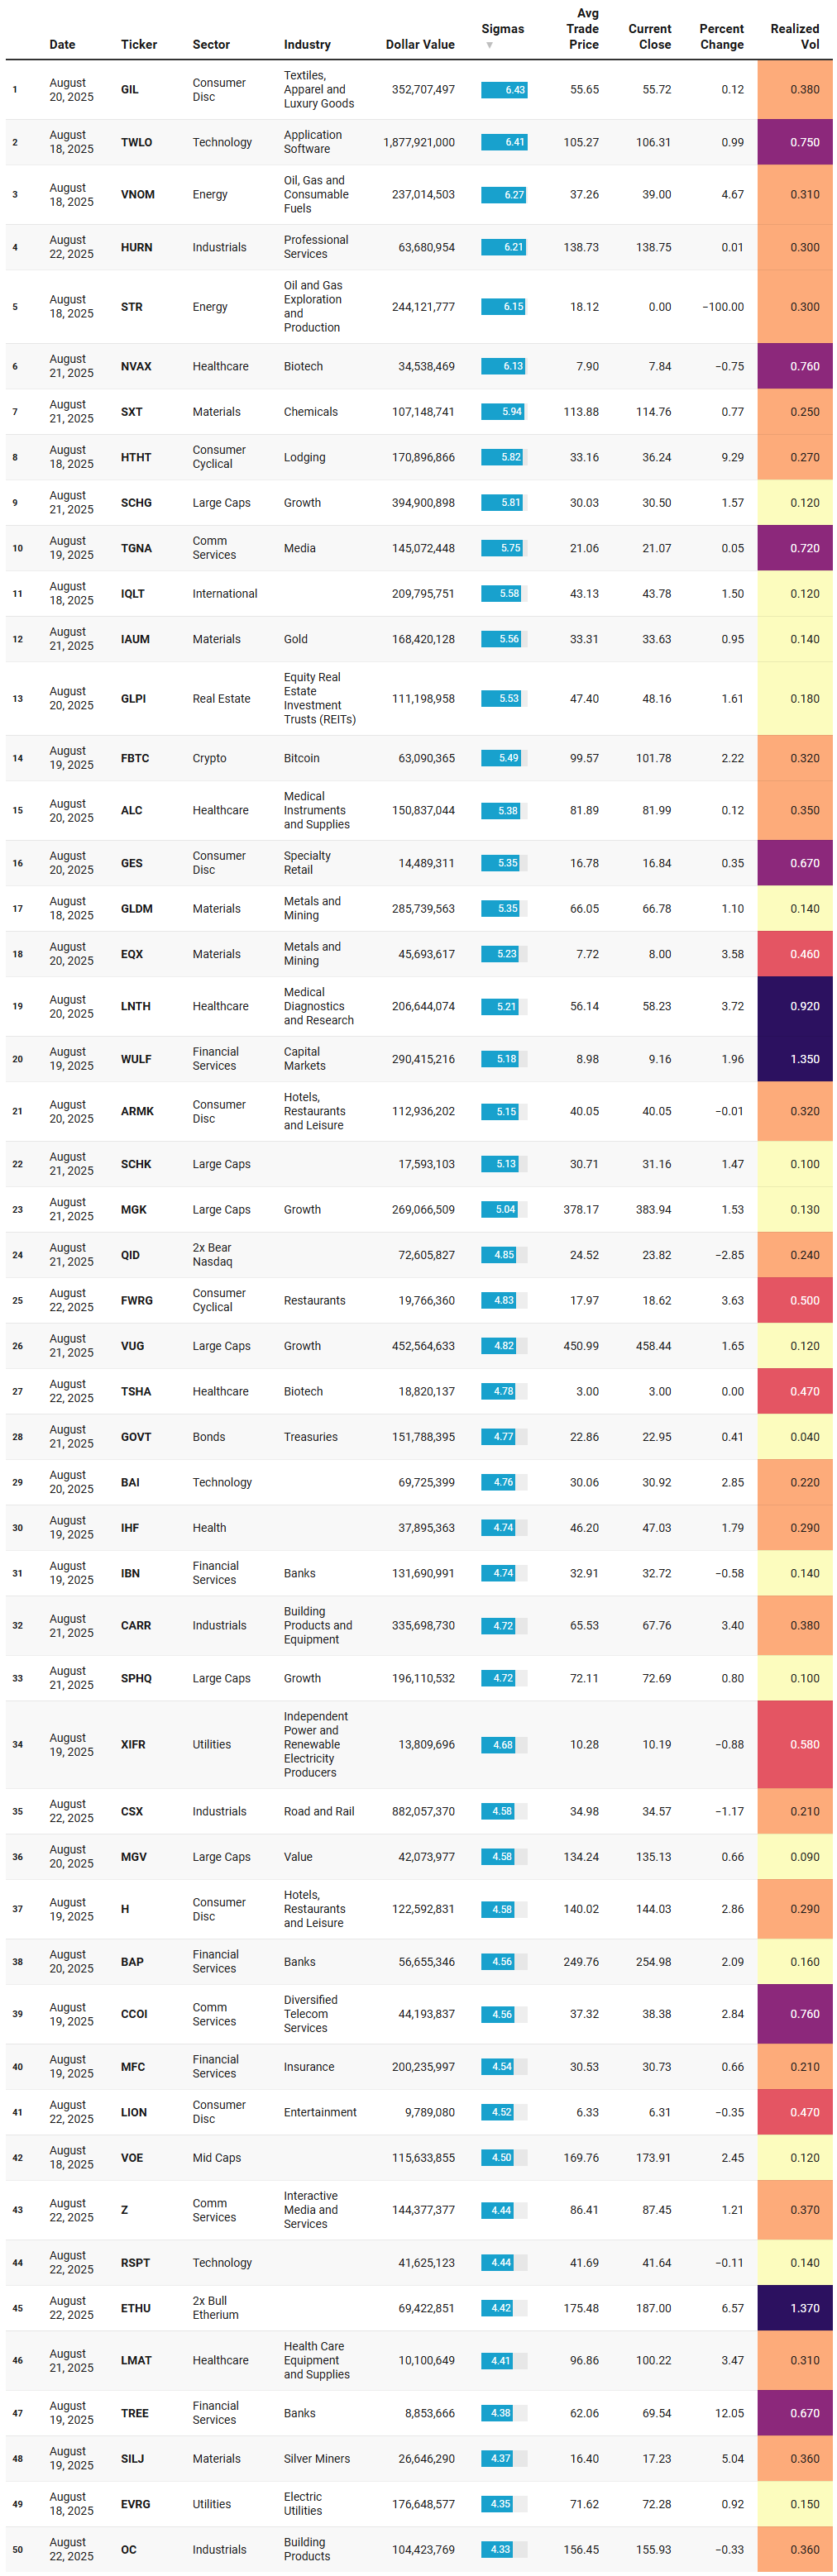This screenshot has width=837, height=2576.
Task: Click the Bitcoin industry cell for FBTC
Action: 301,758
